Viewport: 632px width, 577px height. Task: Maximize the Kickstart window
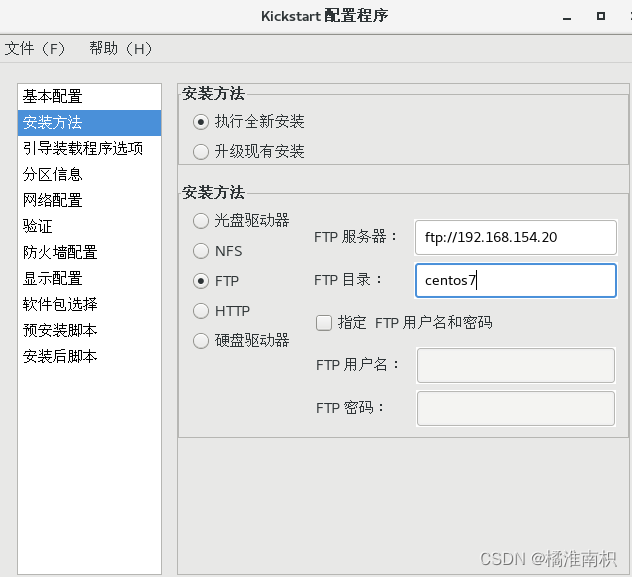pos(601,16)
